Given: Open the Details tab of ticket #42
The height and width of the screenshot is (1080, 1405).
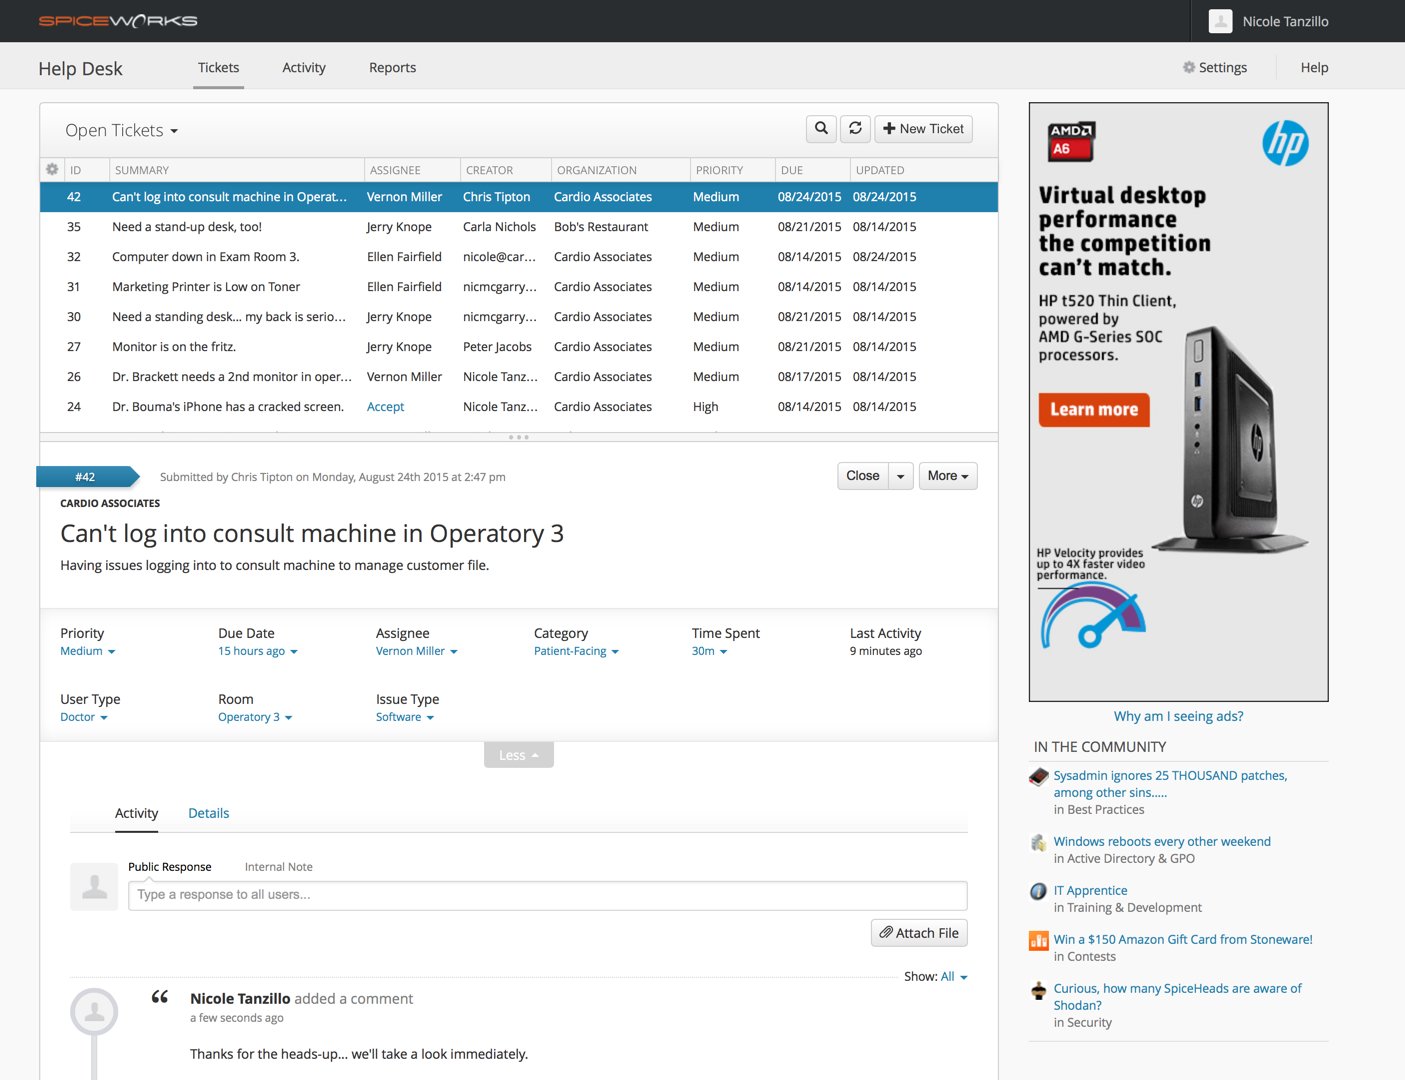Looking at the screenshot, I should point(208,813).
